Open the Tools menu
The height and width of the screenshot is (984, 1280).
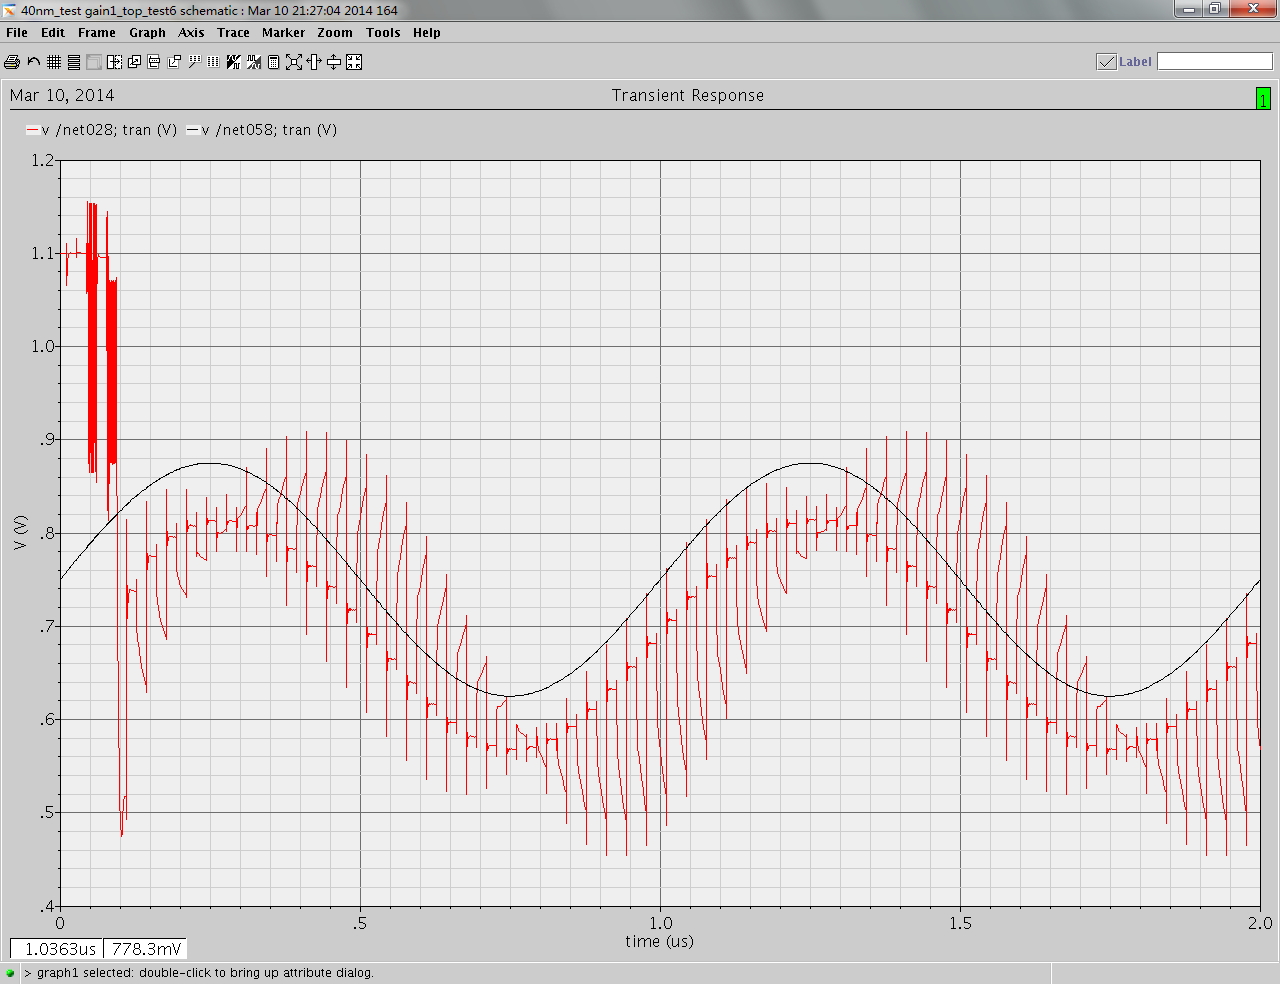(x=383, y=33)
